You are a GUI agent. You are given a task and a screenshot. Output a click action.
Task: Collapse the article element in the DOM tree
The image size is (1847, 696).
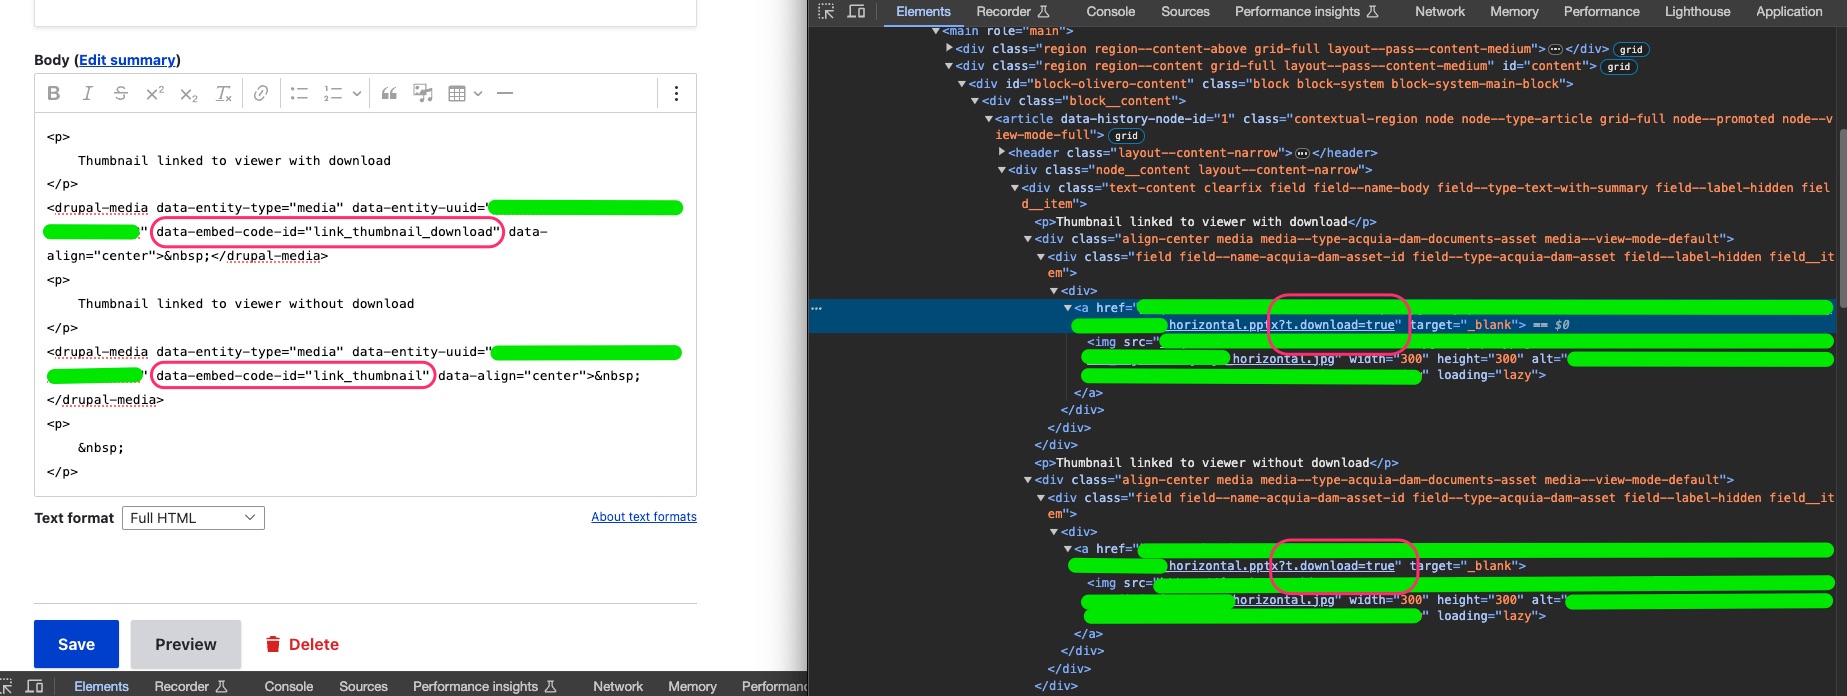pos(989,119)
